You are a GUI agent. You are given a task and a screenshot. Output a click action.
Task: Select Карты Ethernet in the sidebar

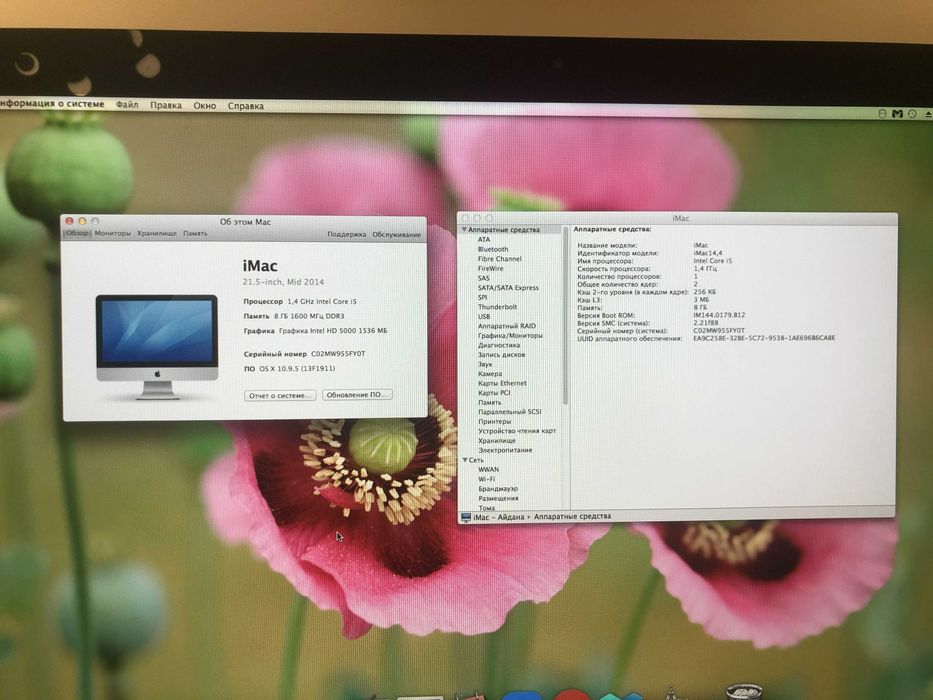[502, 383]
